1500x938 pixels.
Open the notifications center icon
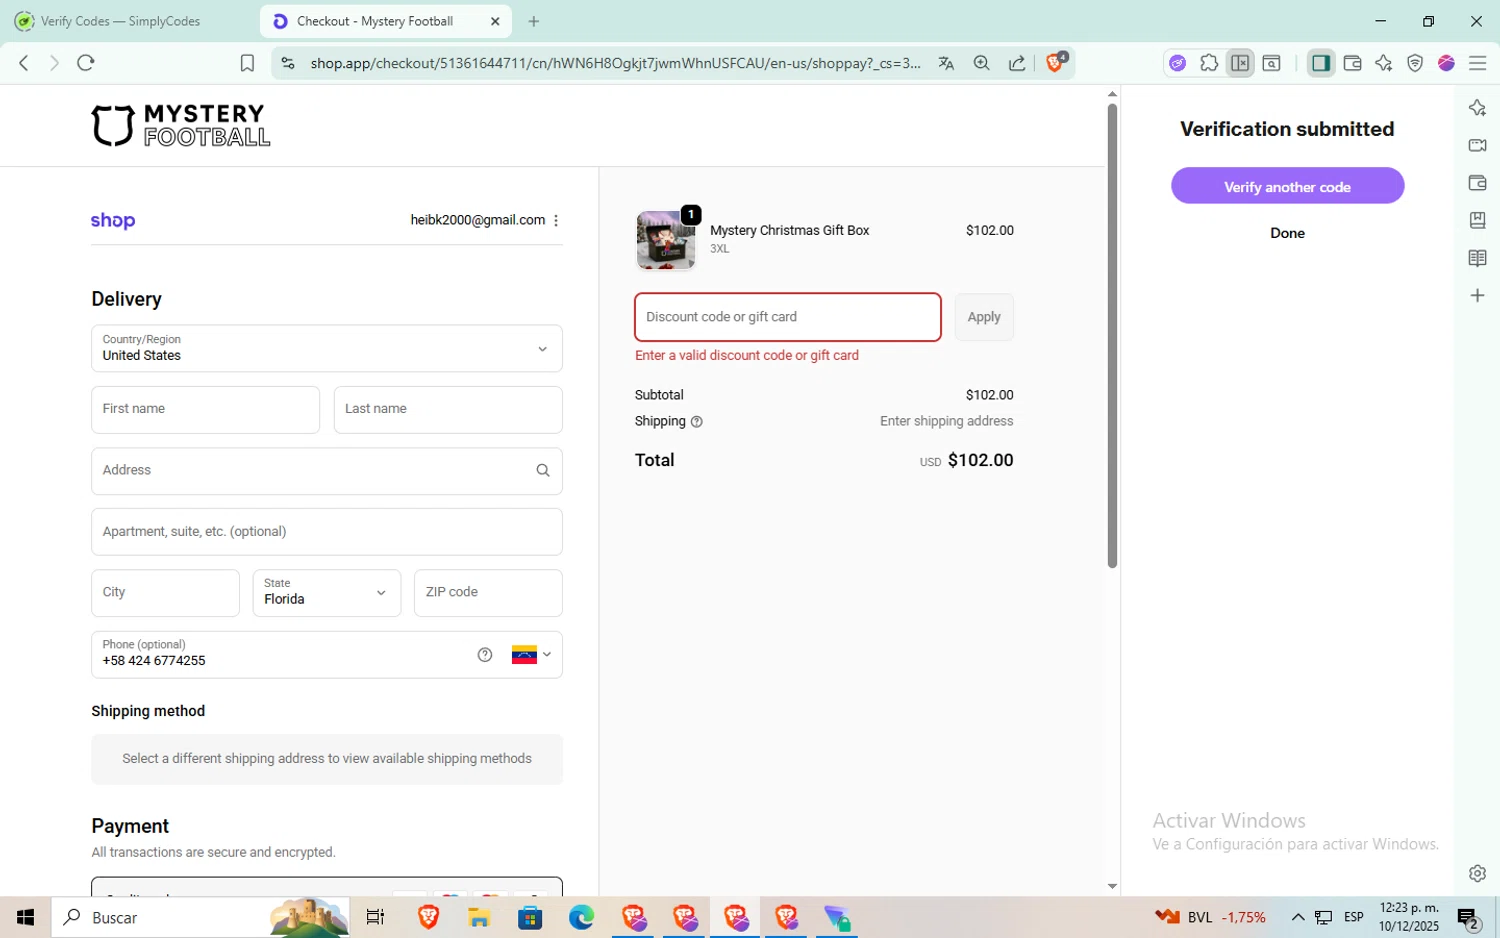tap(1468, 918)
